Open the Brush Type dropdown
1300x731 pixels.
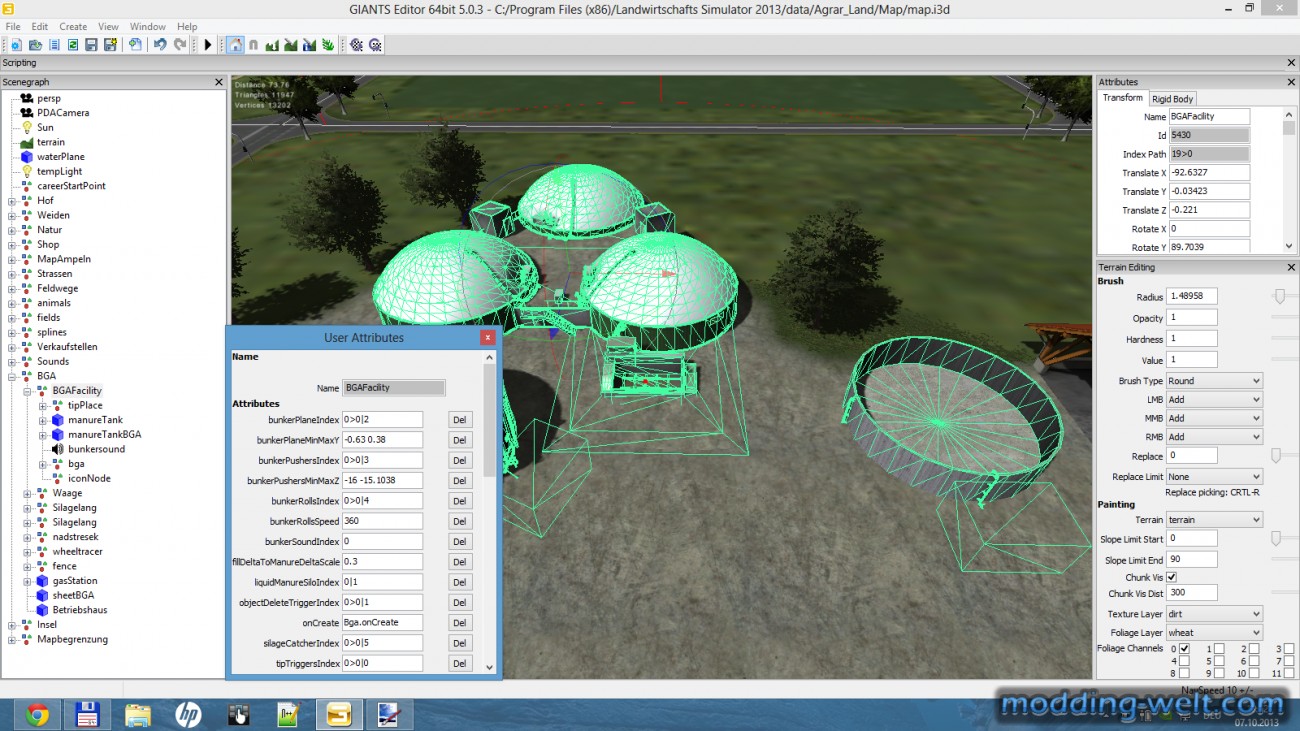1214,381
